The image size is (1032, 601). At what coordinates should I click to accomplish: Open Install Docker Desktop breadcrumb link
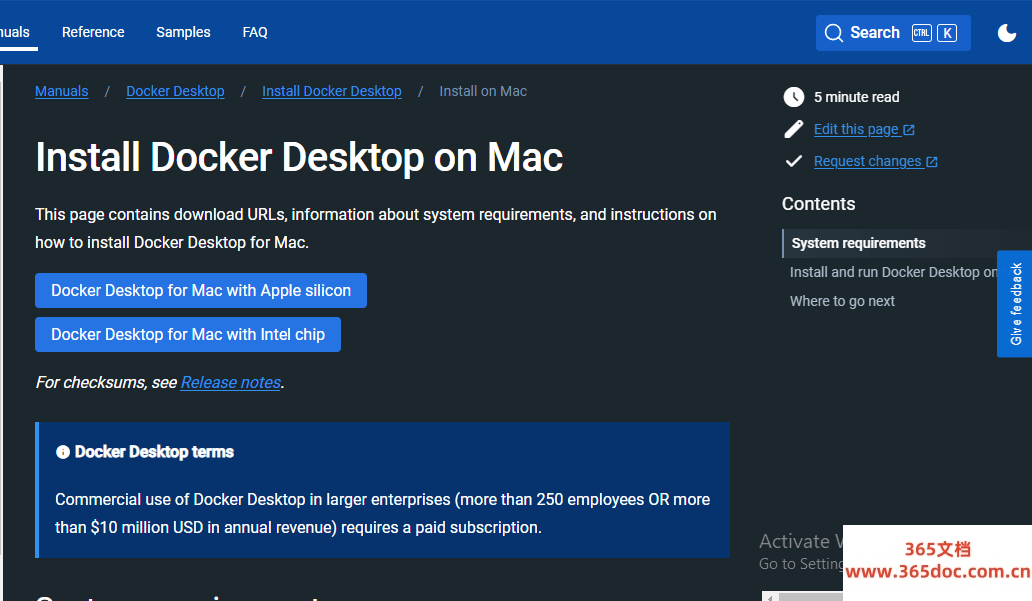coord(331,91)
